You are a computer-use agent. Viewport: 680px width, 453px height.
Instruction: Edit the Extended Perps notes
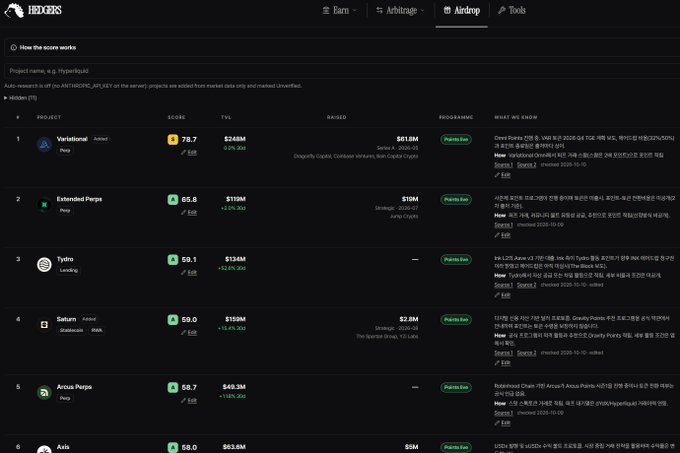coord(503,235)
